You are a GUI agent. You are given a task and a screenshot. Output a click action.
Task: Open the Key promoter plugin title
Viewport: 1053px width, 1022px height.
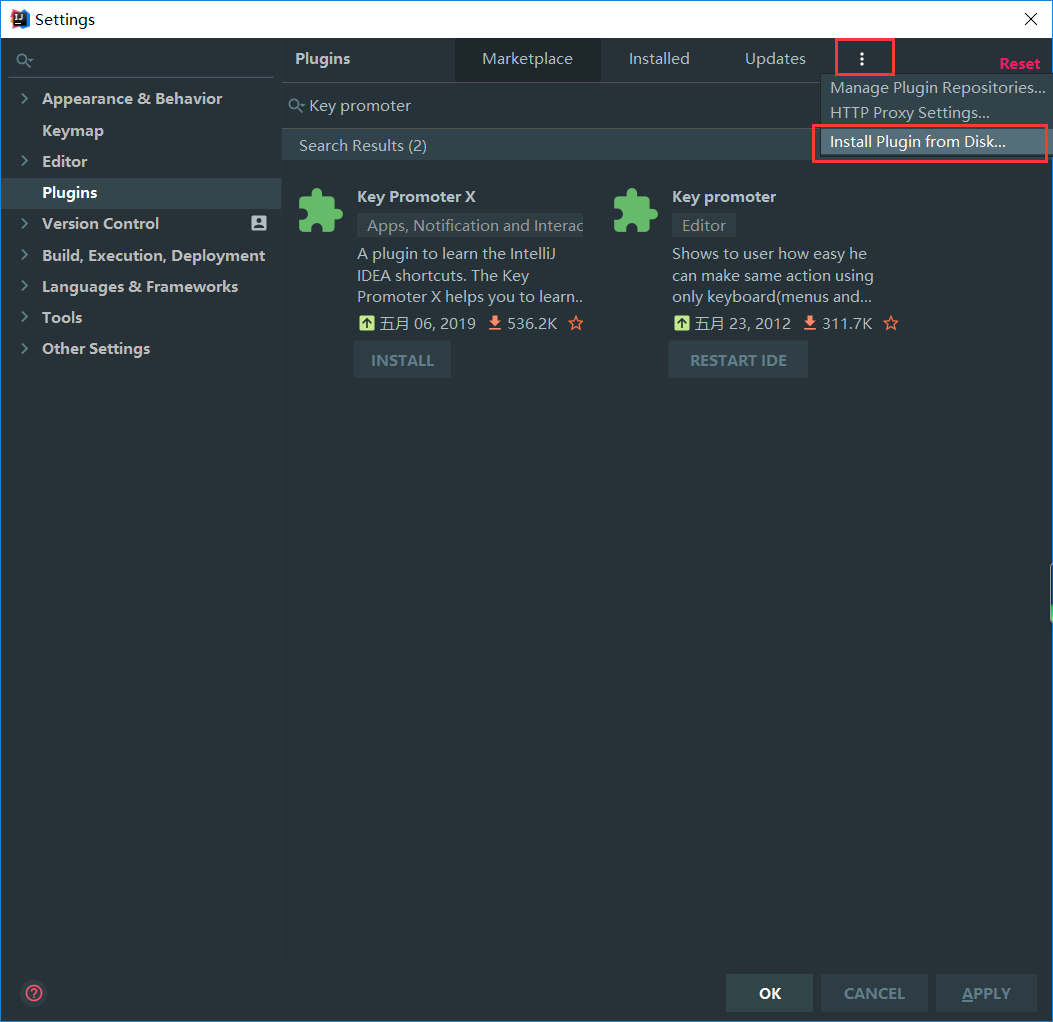pos(723,197)
